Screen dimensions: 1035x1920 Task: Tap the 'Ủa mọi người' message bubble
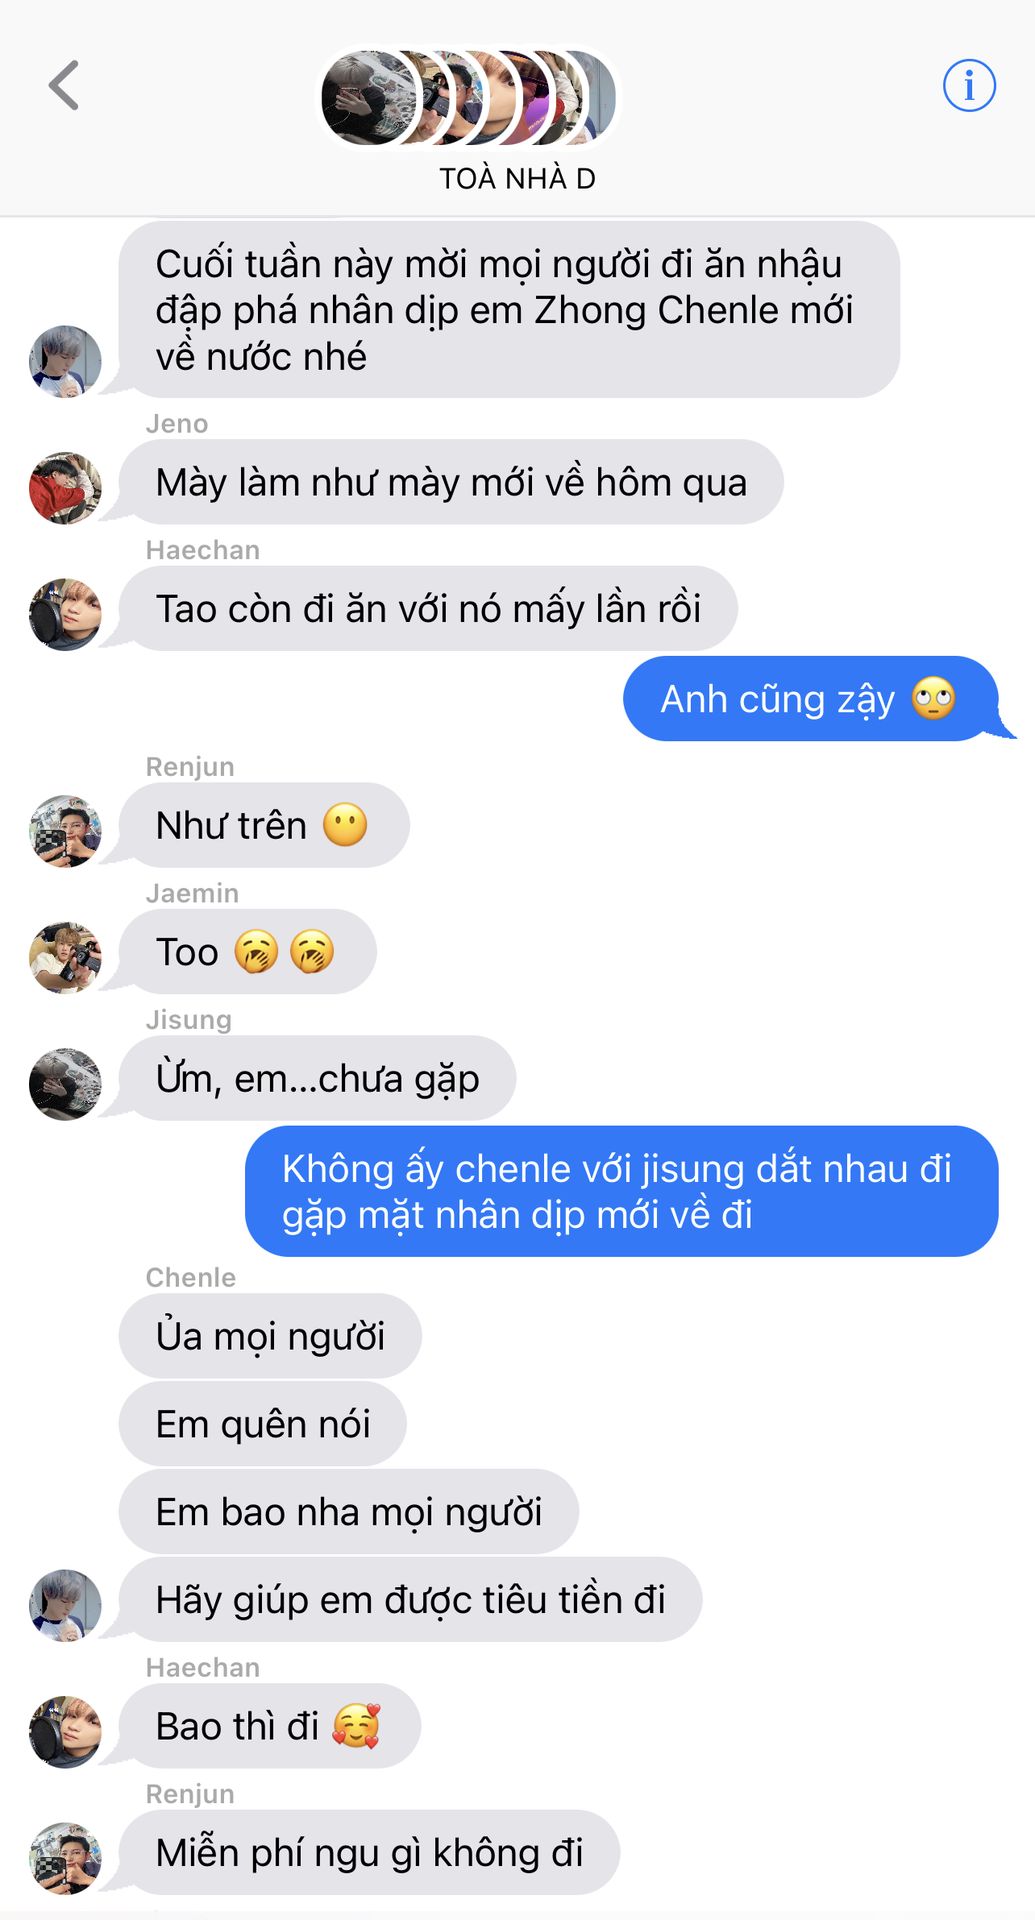pyautogui.click(x=270, y=1336)
